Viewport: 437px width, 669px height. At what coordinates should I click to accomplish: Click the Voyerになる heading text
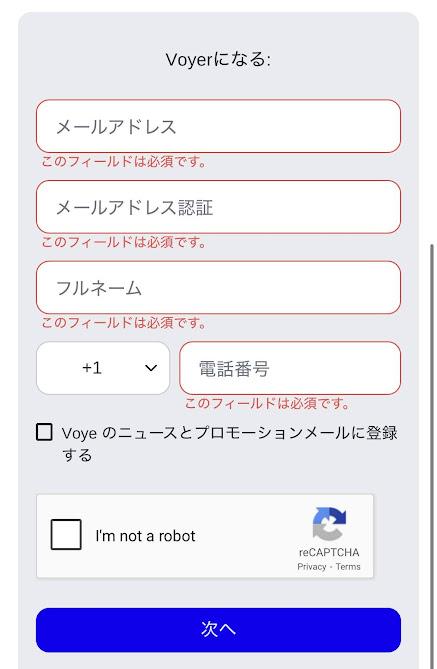[x=218, y=60]
